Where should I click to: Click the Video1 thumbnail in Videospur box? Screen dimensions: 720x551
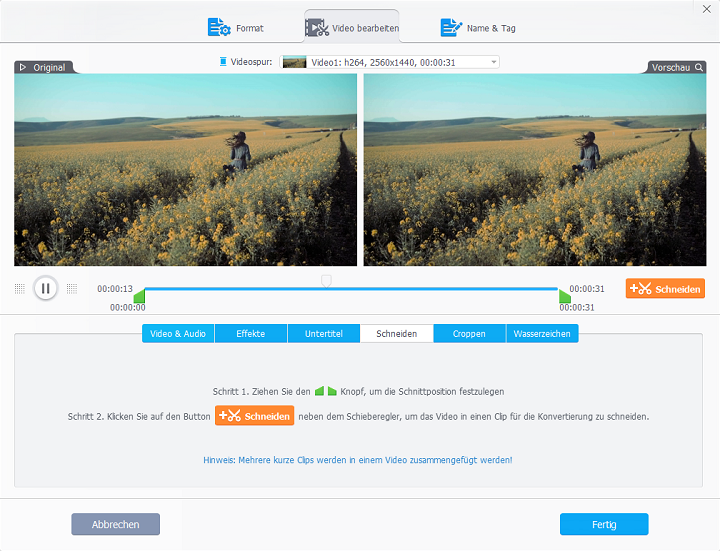pos(294,62)
